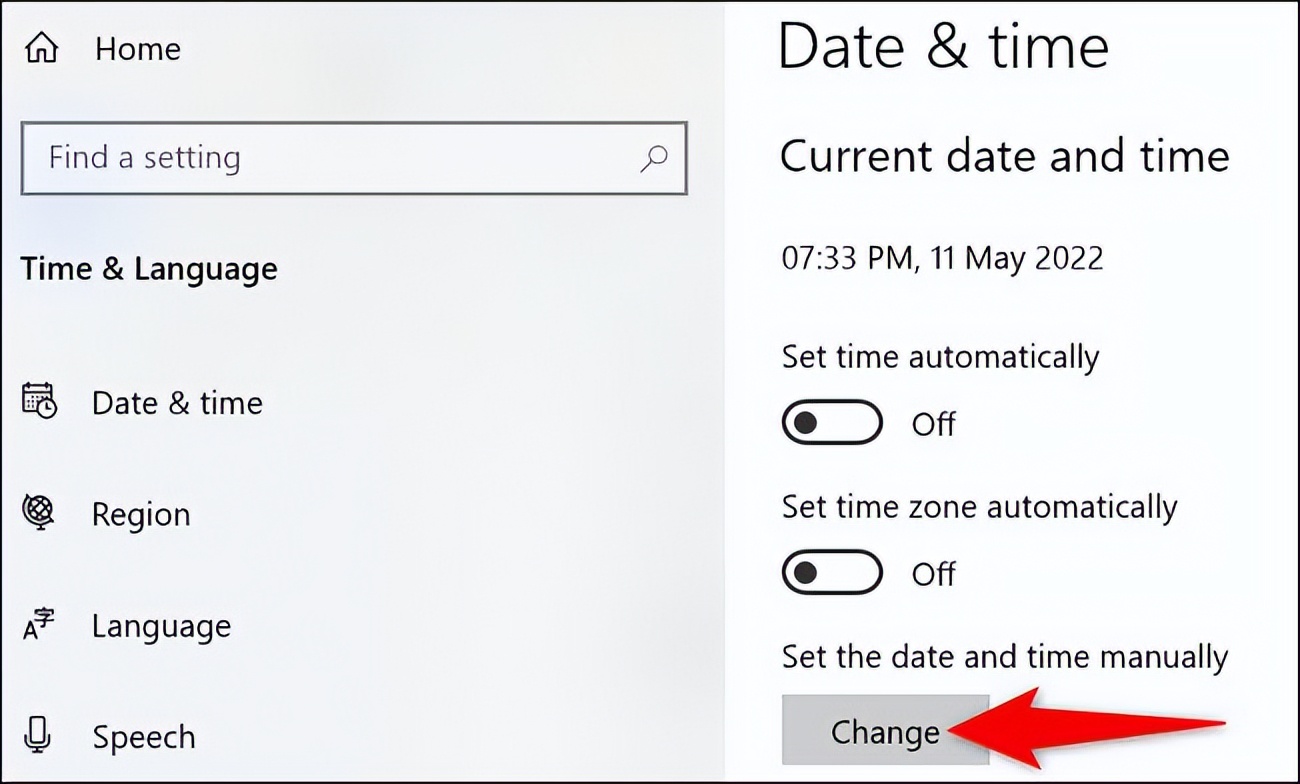1300x784 pixels.
Task: Navigate to Language settings
Action: pyautogui.click(x=161, y=625)
